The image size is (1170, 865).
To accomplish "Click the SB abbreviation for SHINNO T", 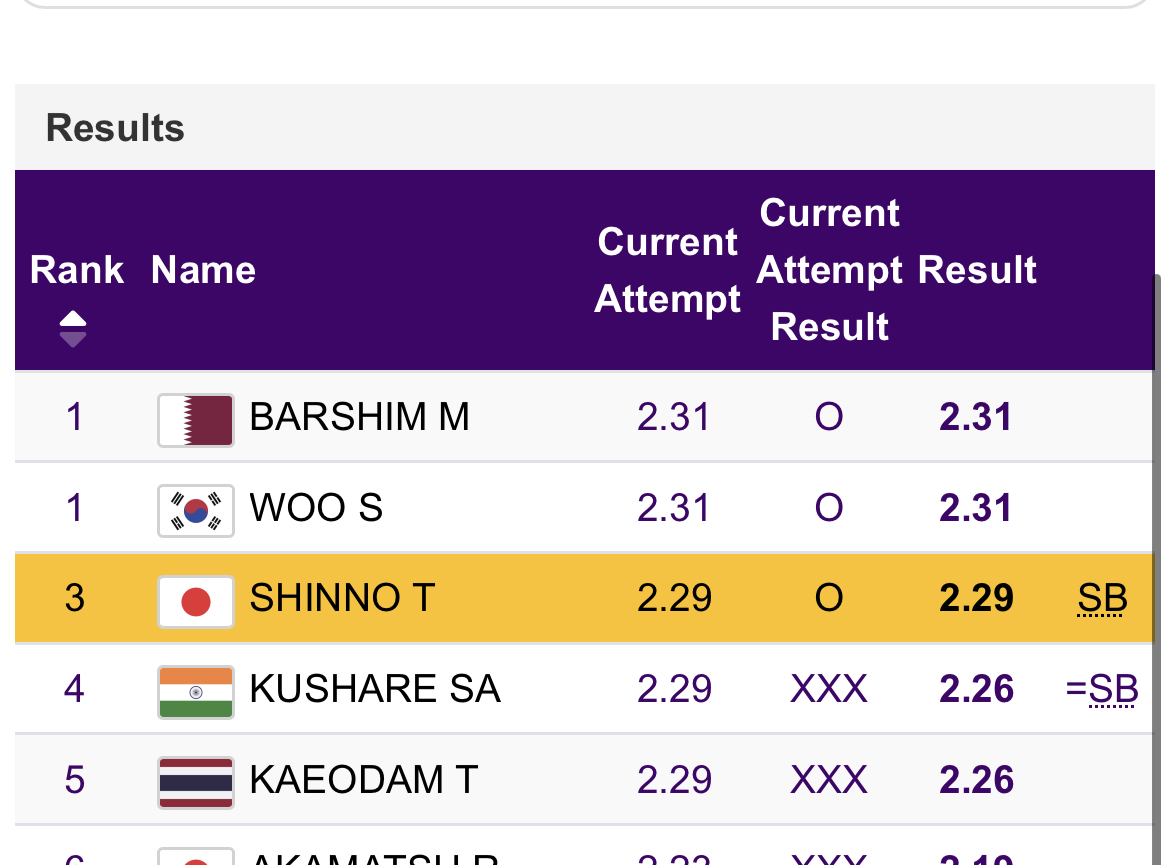I will 1102,599.
